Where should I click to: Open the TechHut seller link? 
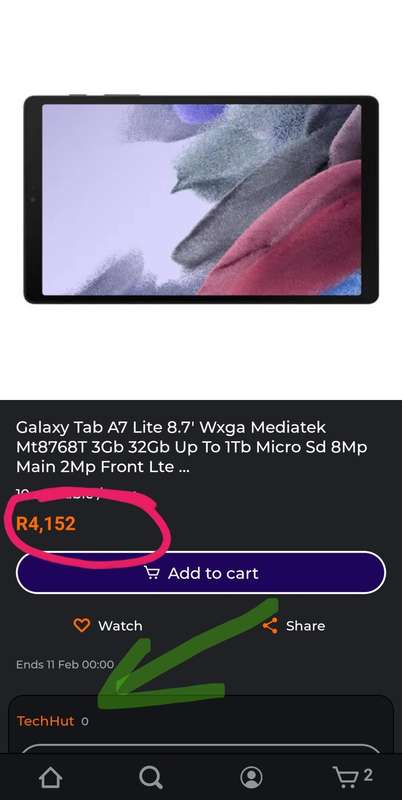click(45, 721)
